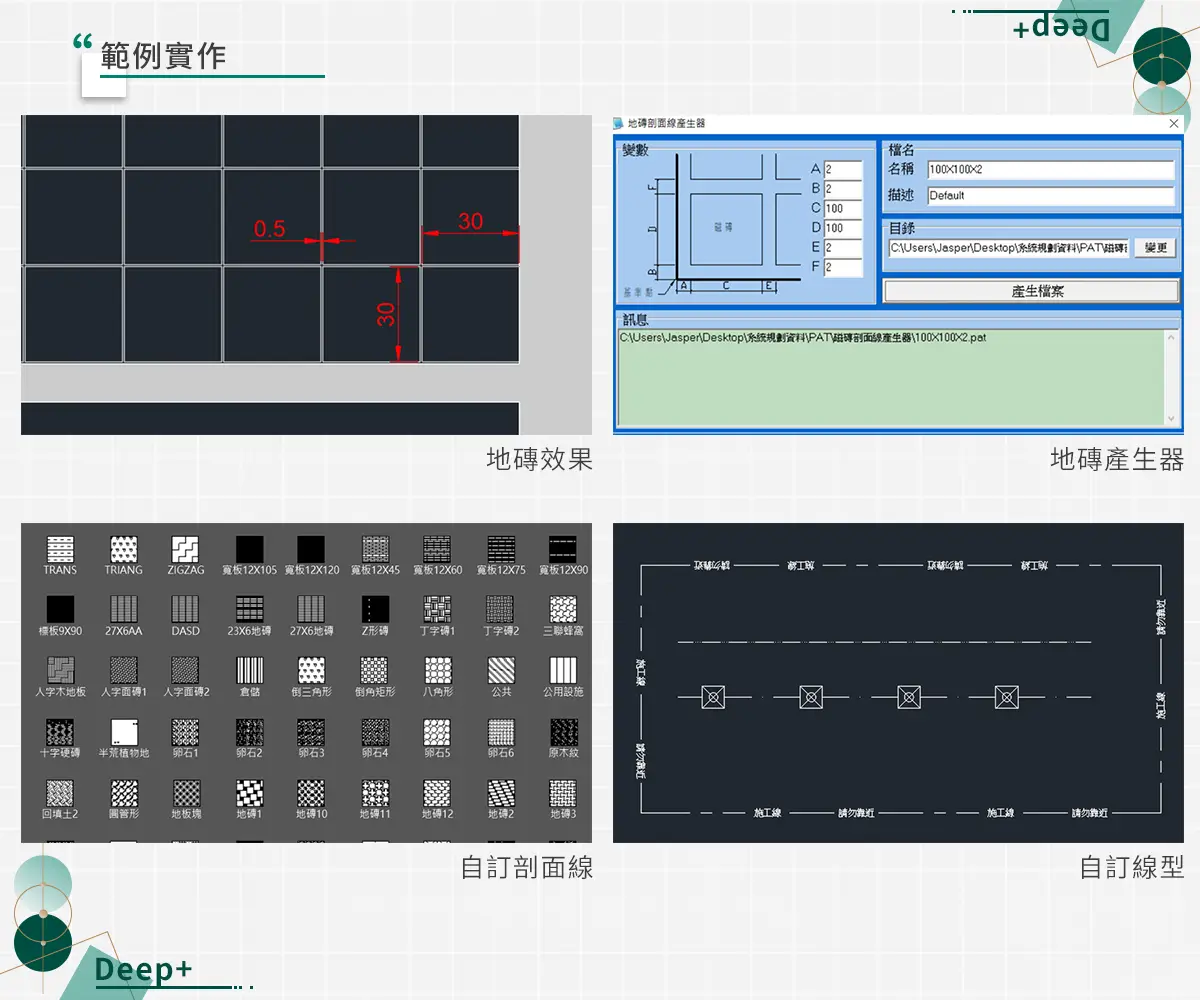Select the ZIGZAG hatch pattern swatch
The height and width of the screenshot is (1000, 1200).
click(185, 549)
